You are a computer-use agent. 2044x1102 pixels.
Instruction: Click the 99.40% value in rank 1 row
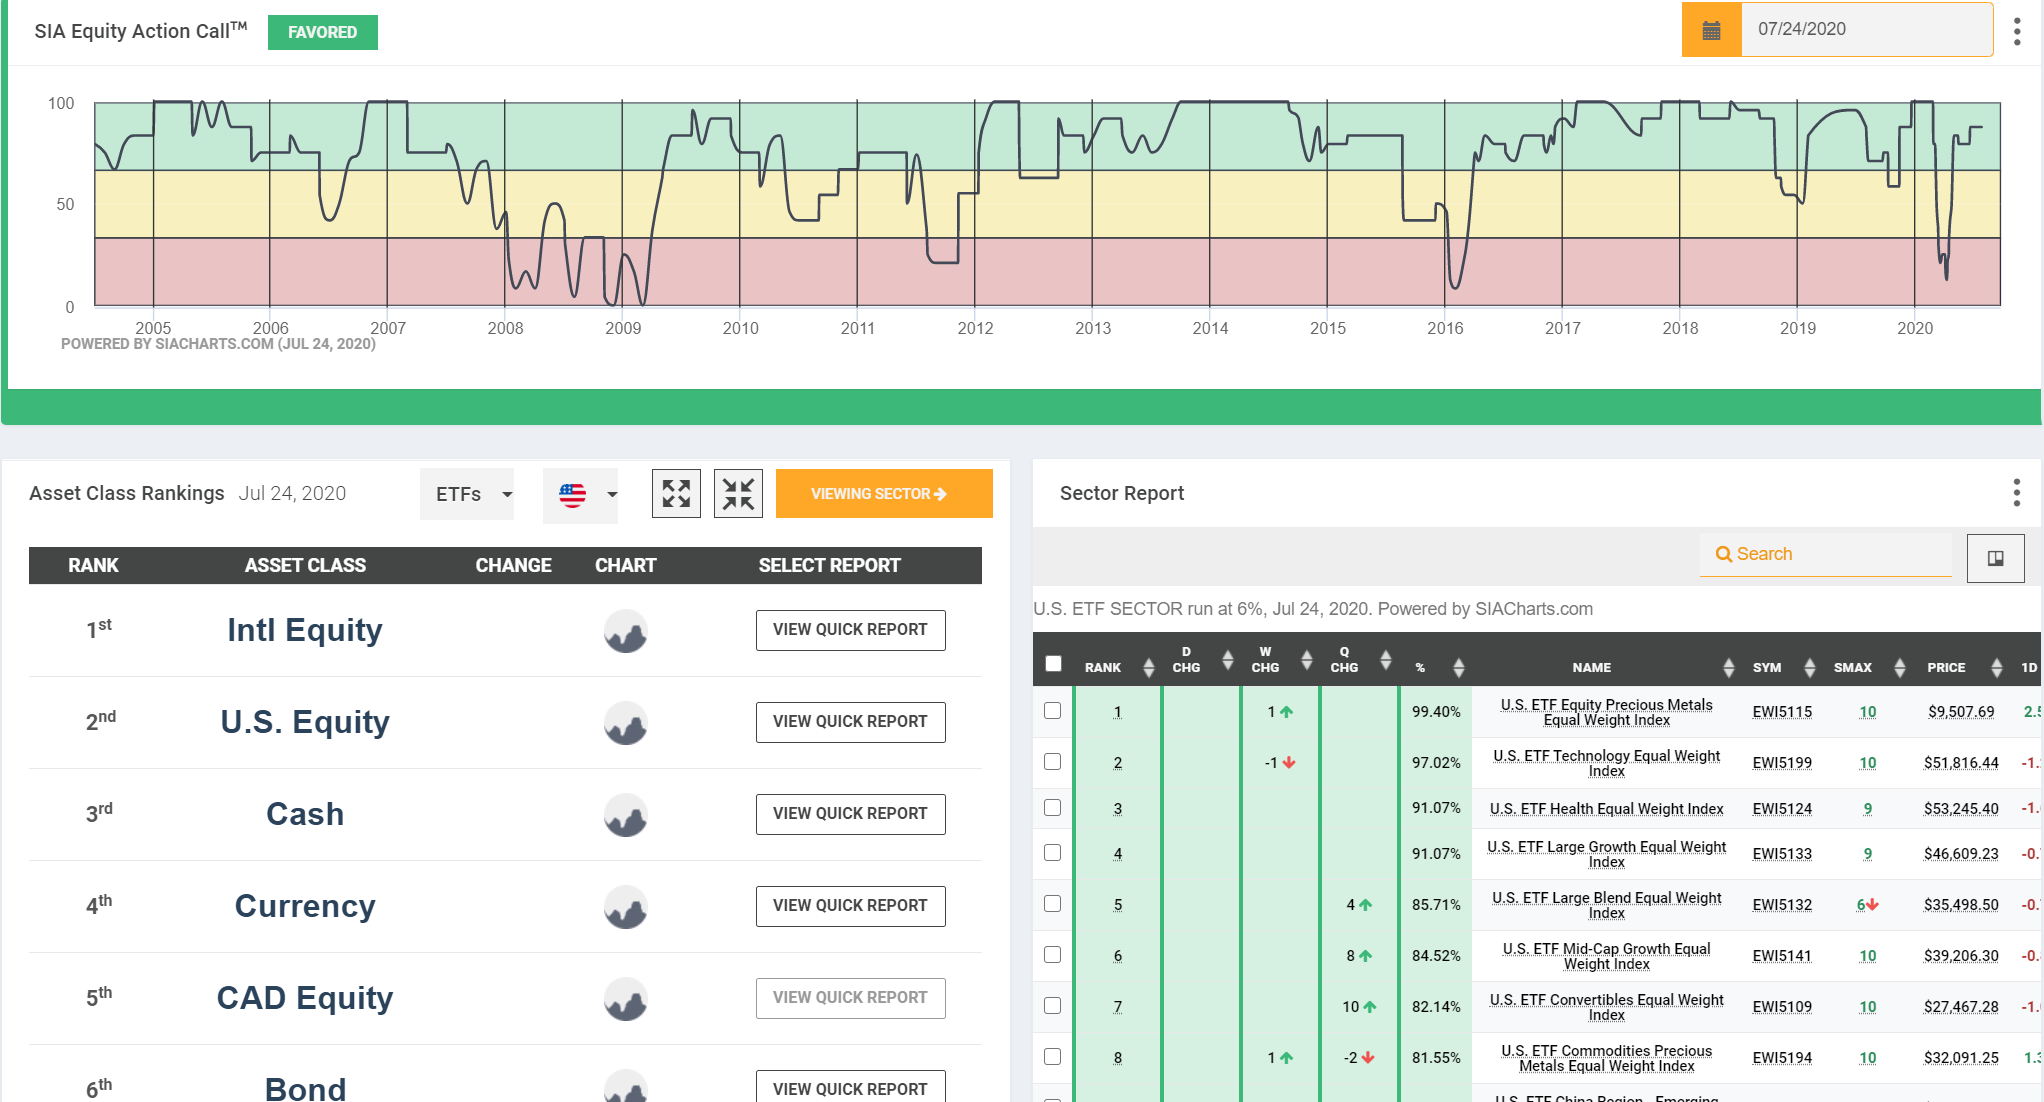pyautogui.click(x=1436, y=712)
